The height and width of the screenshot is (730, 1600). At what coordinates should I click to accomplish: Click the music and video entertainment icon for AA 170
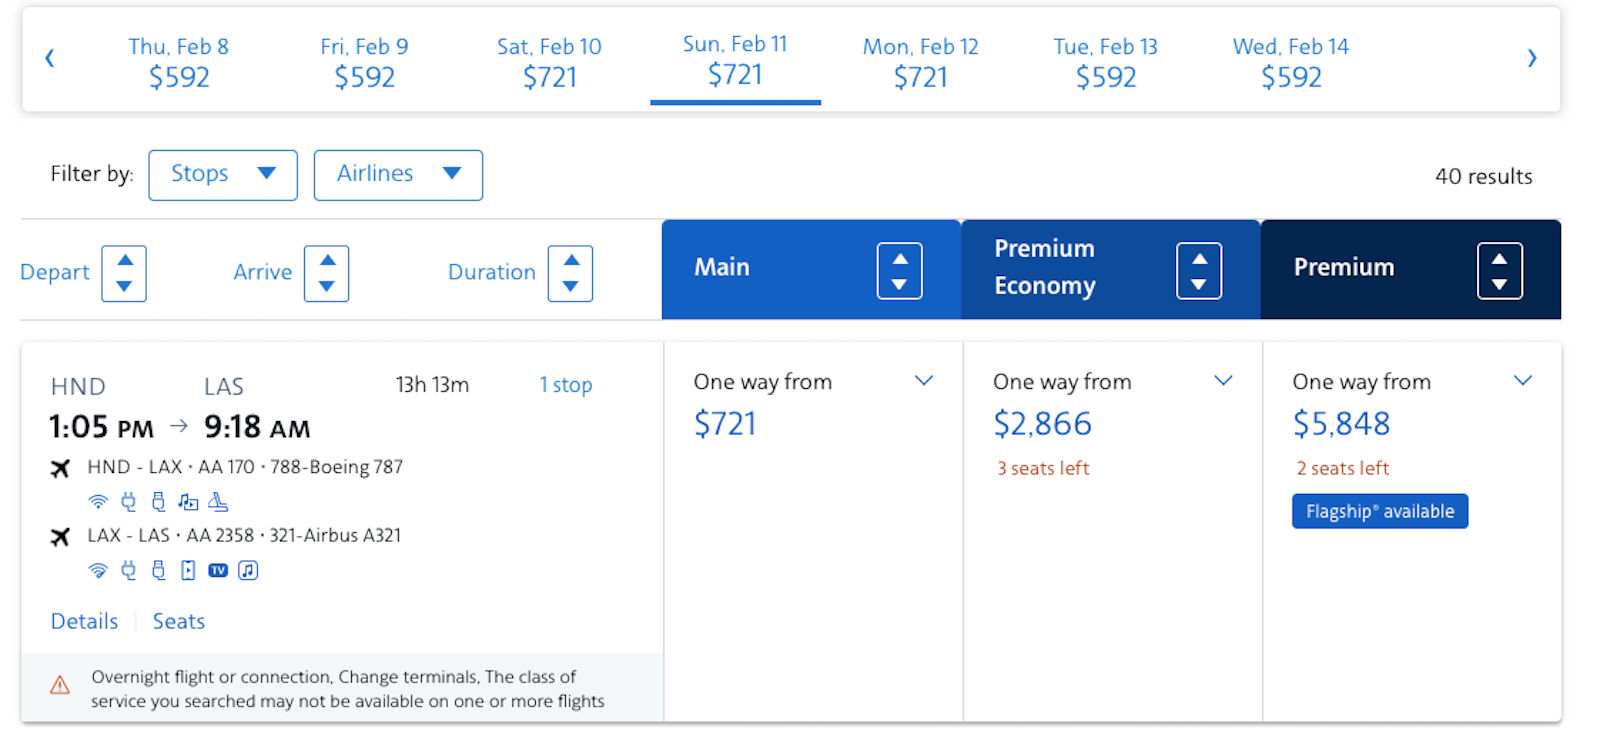(188, 502)
